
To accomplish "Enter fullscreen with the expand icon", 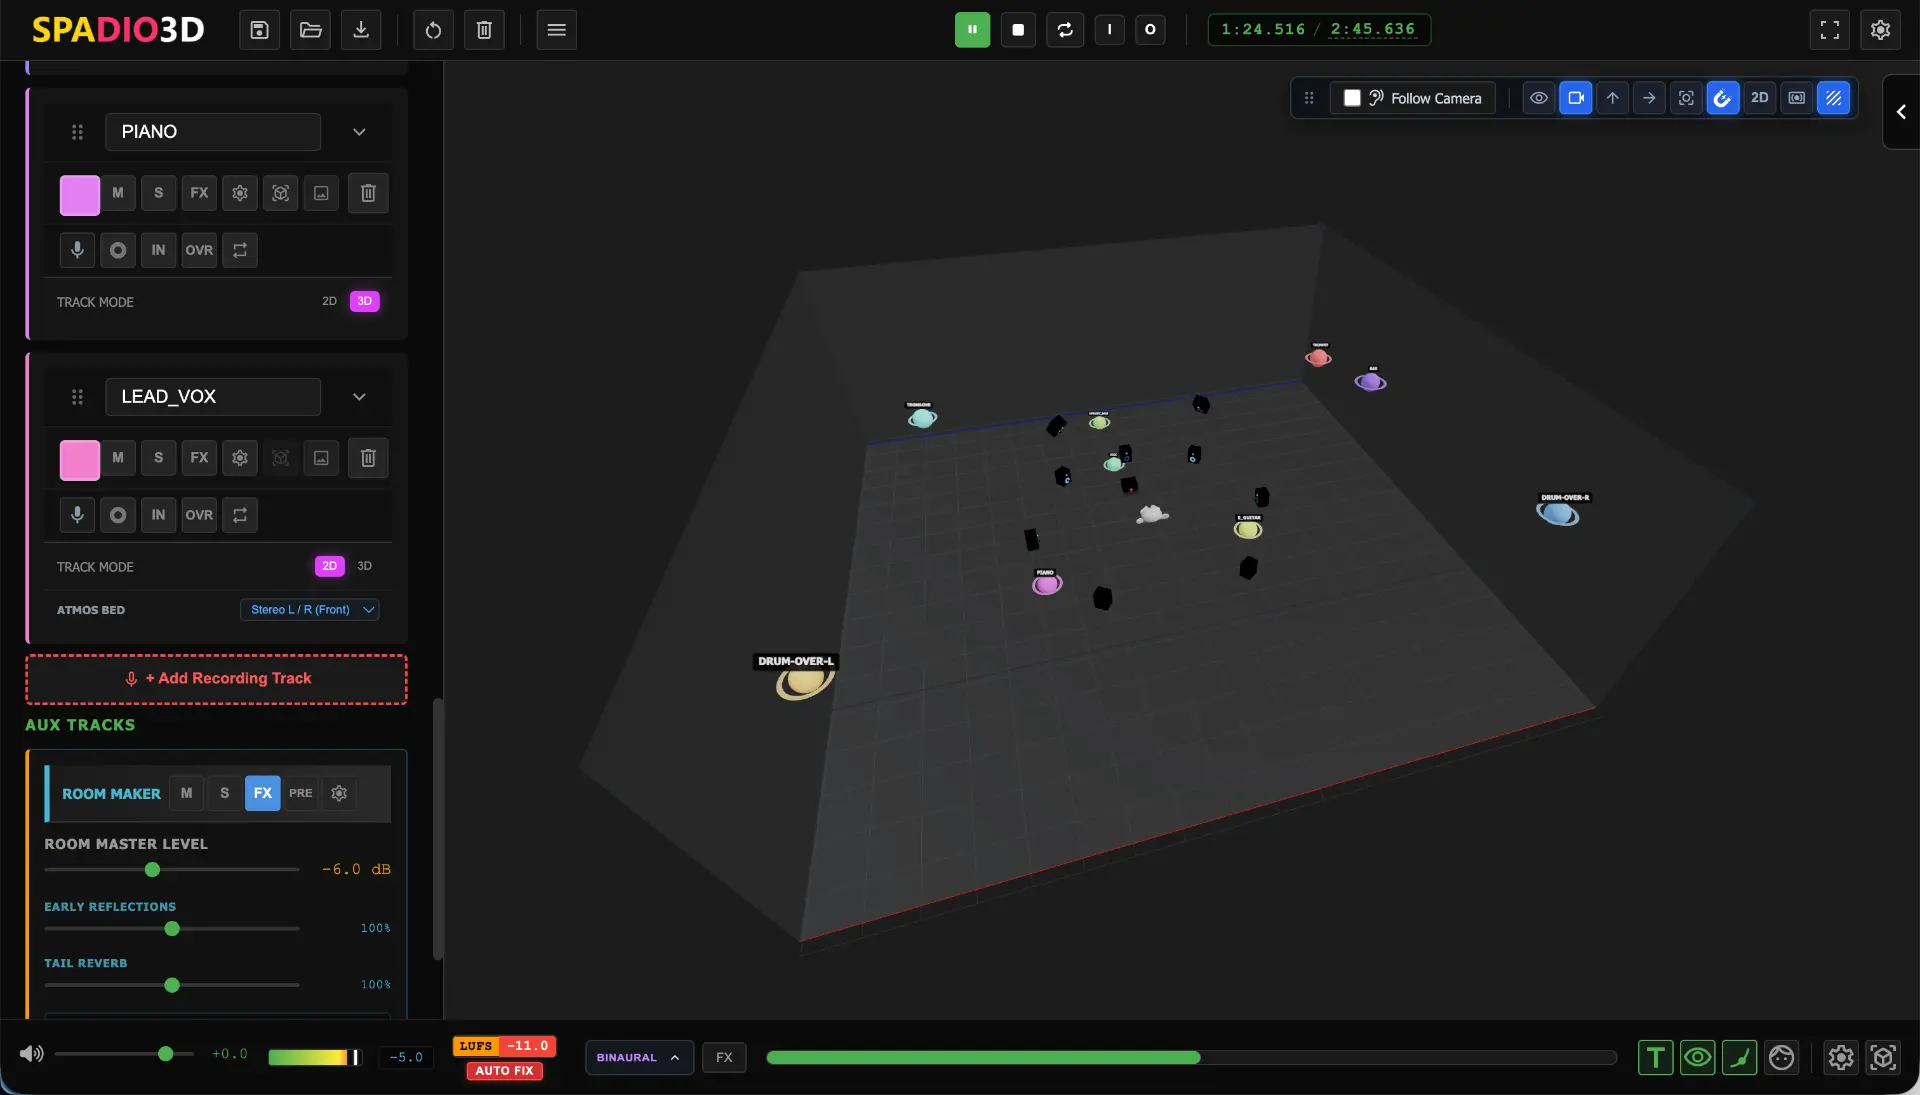I will pos(1830,30).
